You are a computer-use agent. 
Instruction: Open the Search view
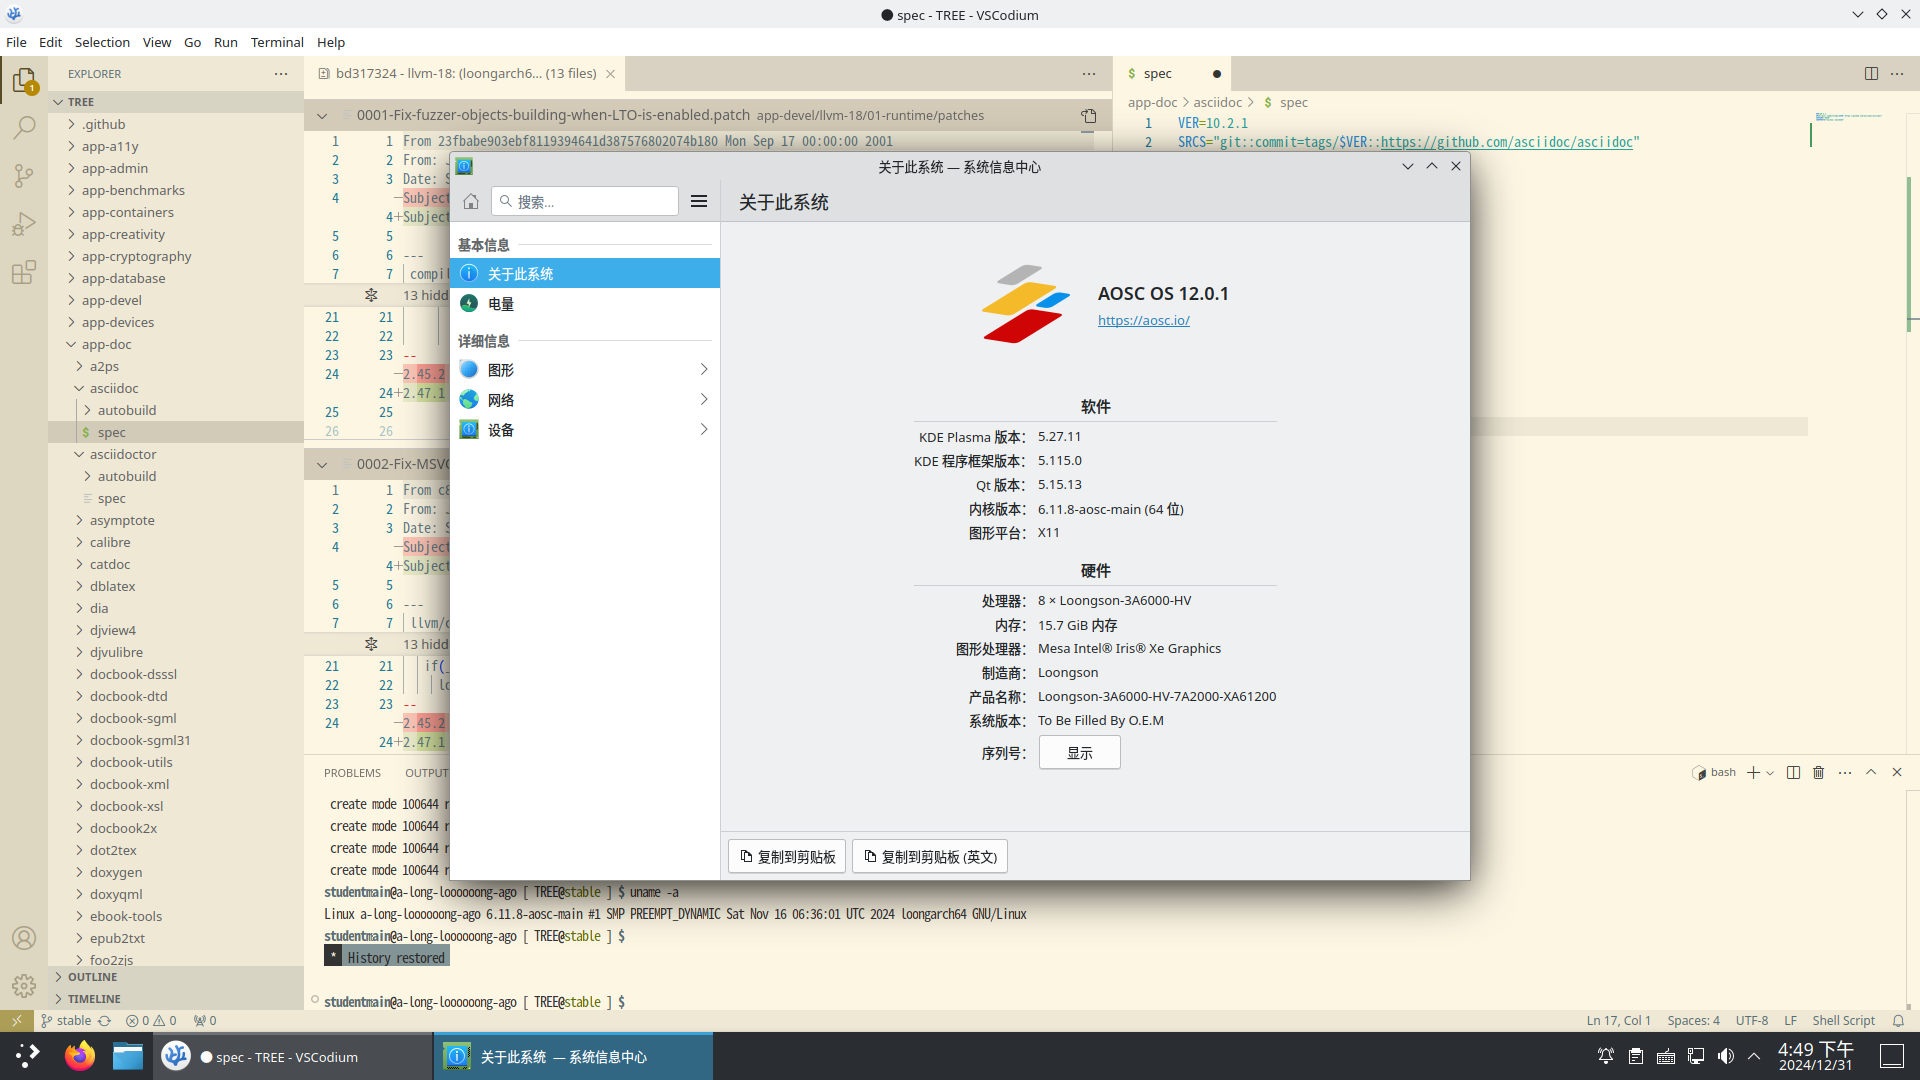[x=24, y=128]
